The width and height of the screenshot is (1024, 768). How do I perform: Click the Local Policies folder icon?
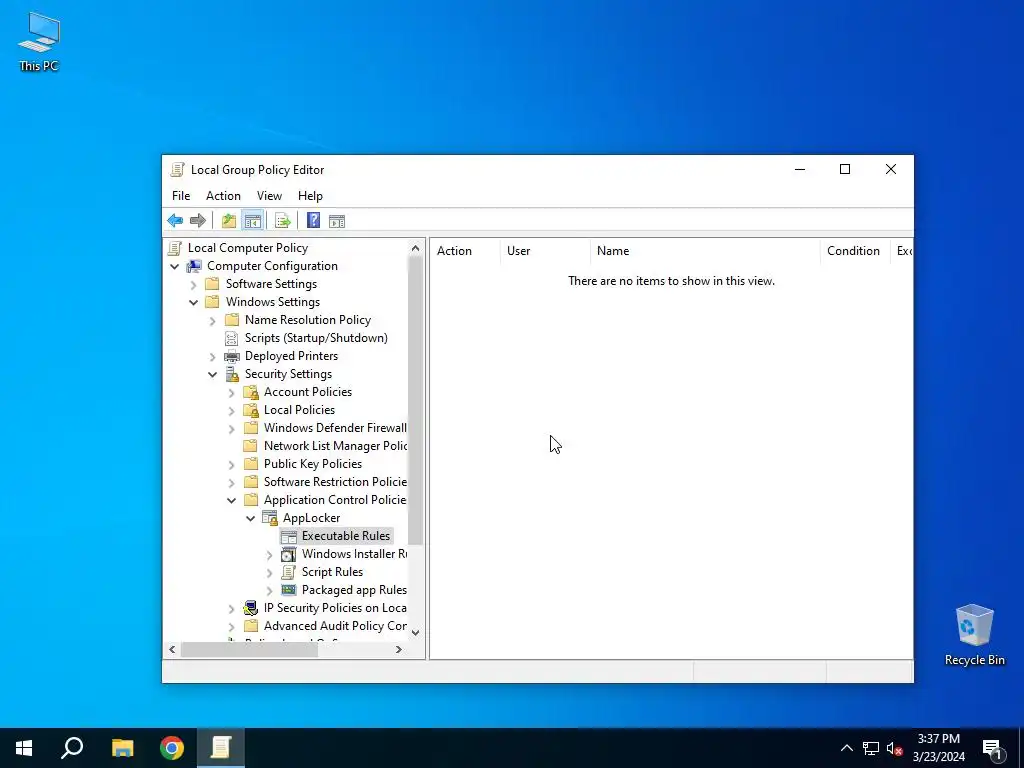point(251,410)
